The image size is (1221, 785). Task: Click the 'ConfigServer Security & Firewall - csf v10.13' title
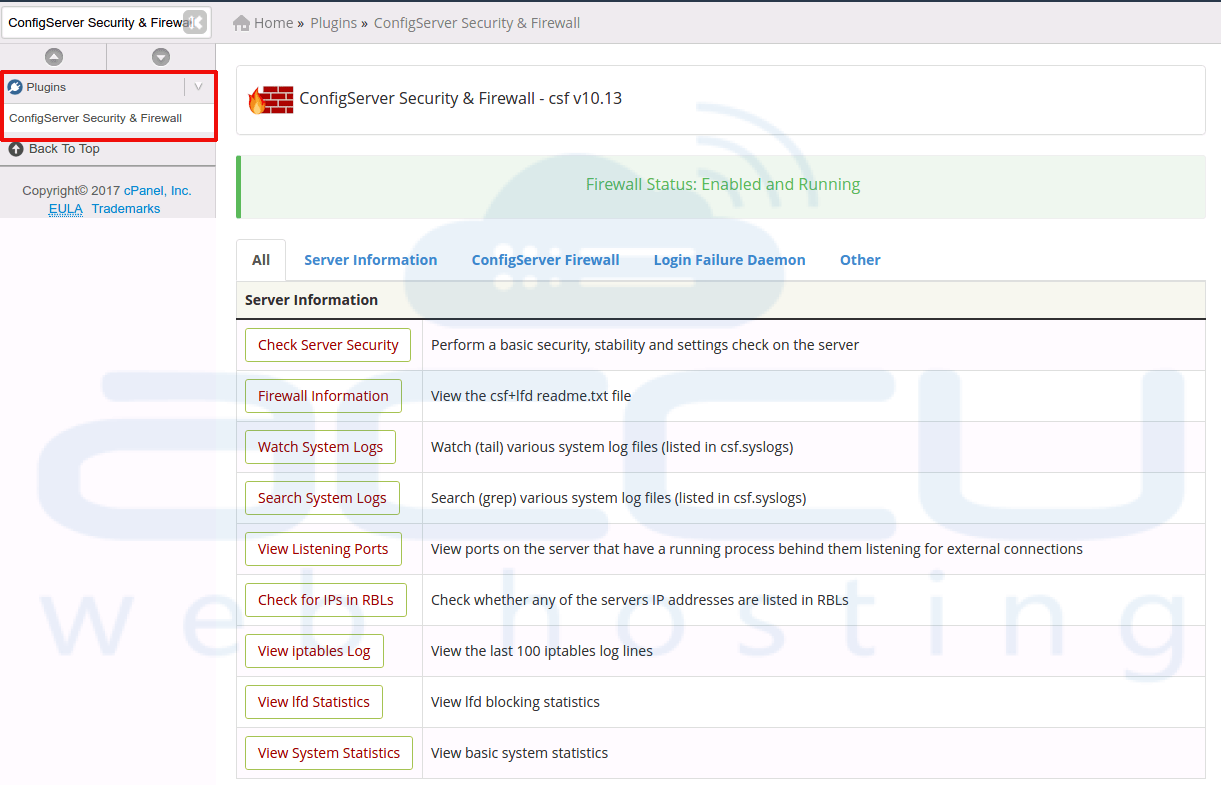(461, 99)
